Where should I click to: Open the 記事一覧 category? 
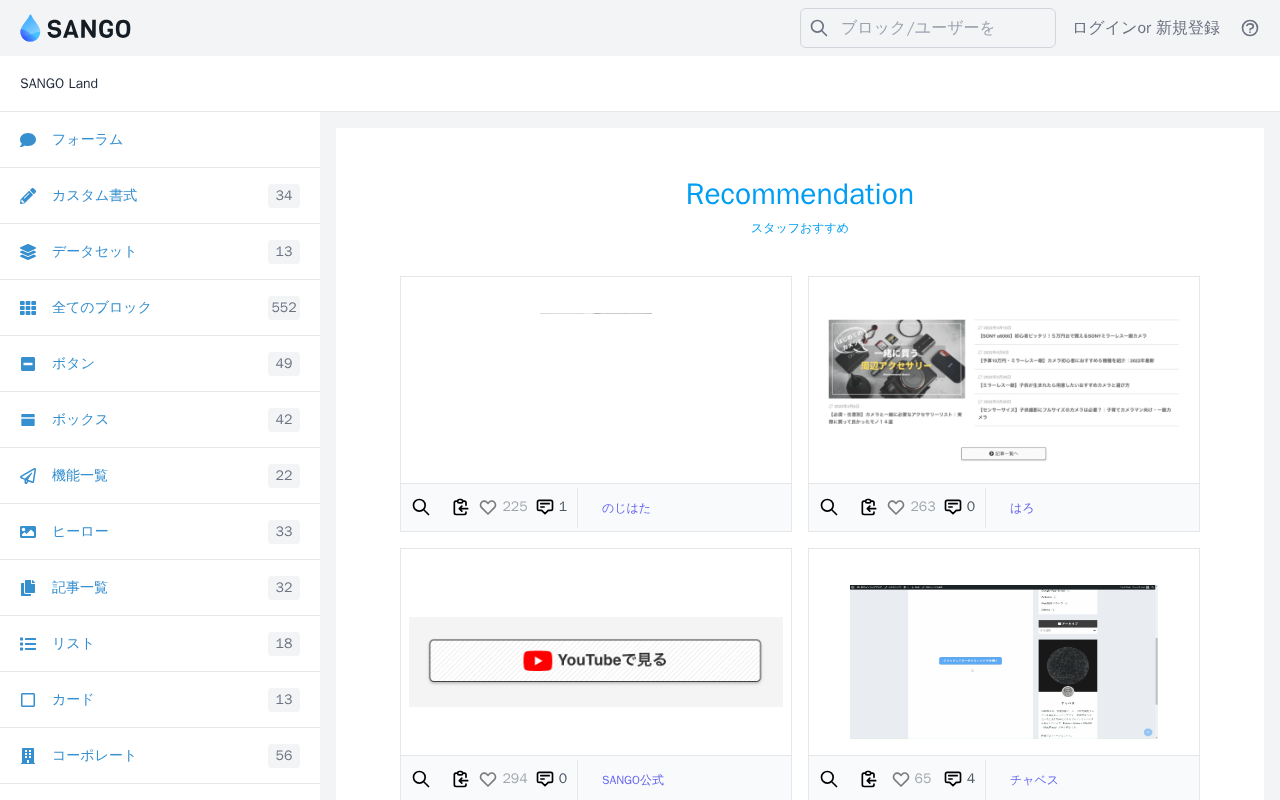click(x=160, y=588)
